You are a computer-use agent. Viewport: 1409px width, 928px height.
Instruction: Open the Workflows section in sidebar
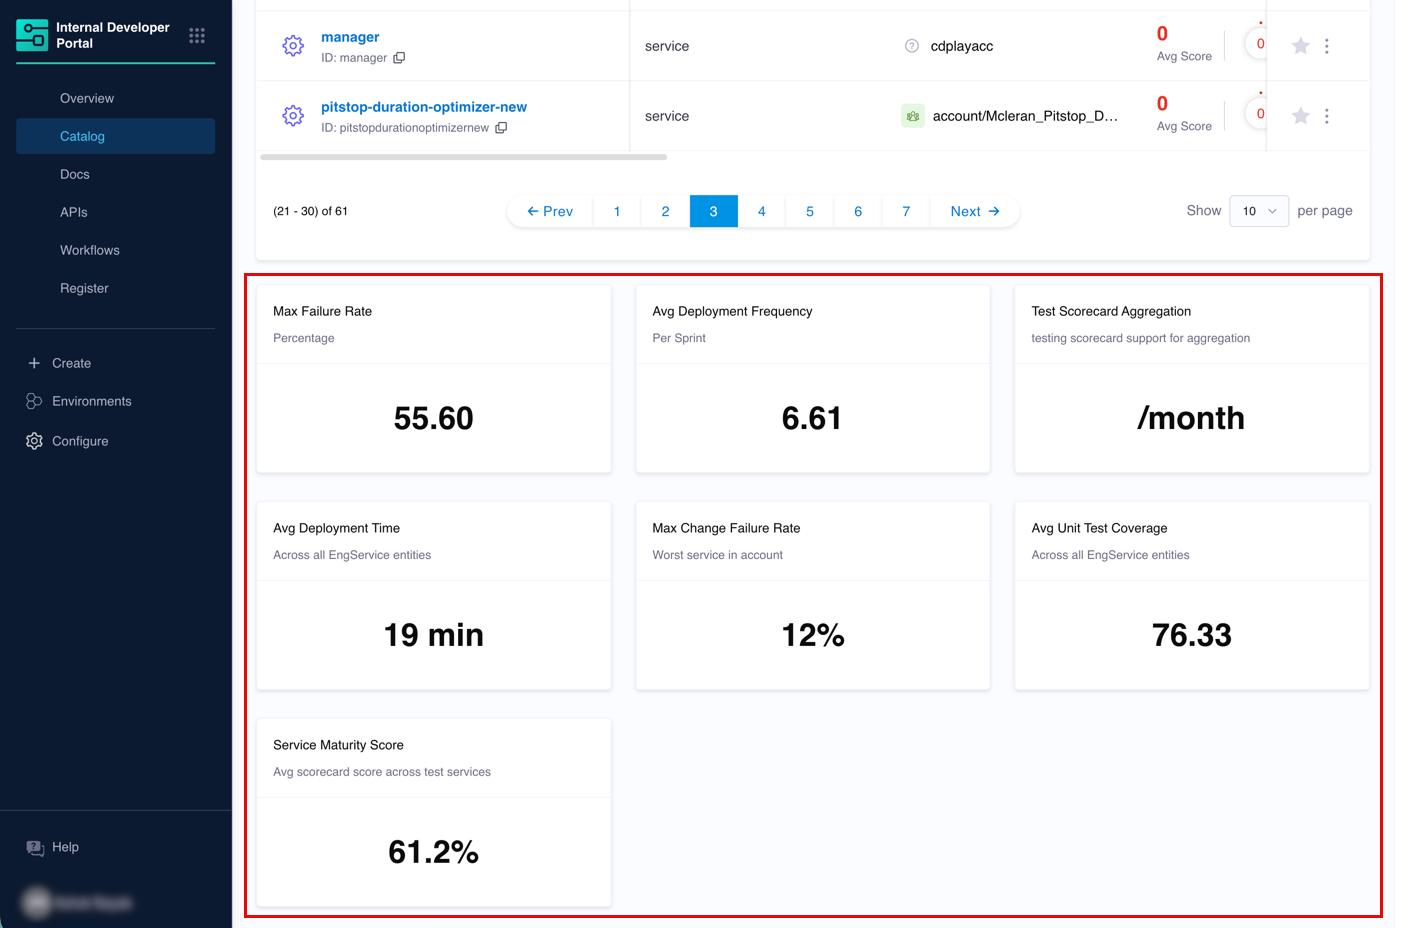pos(90,250)
